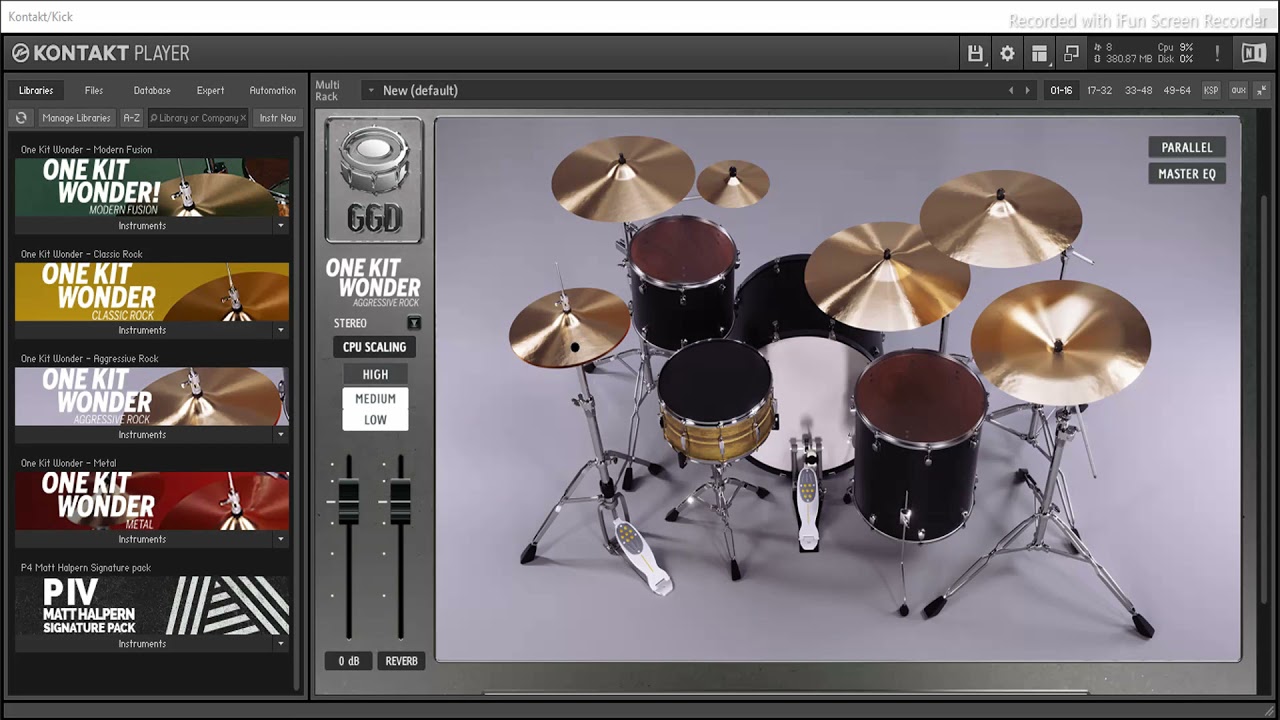Image resolution: width=1280 pixels, height=720 pixels.
Task: Hit the top-right crash cymbal
Action: (1000, 218)
